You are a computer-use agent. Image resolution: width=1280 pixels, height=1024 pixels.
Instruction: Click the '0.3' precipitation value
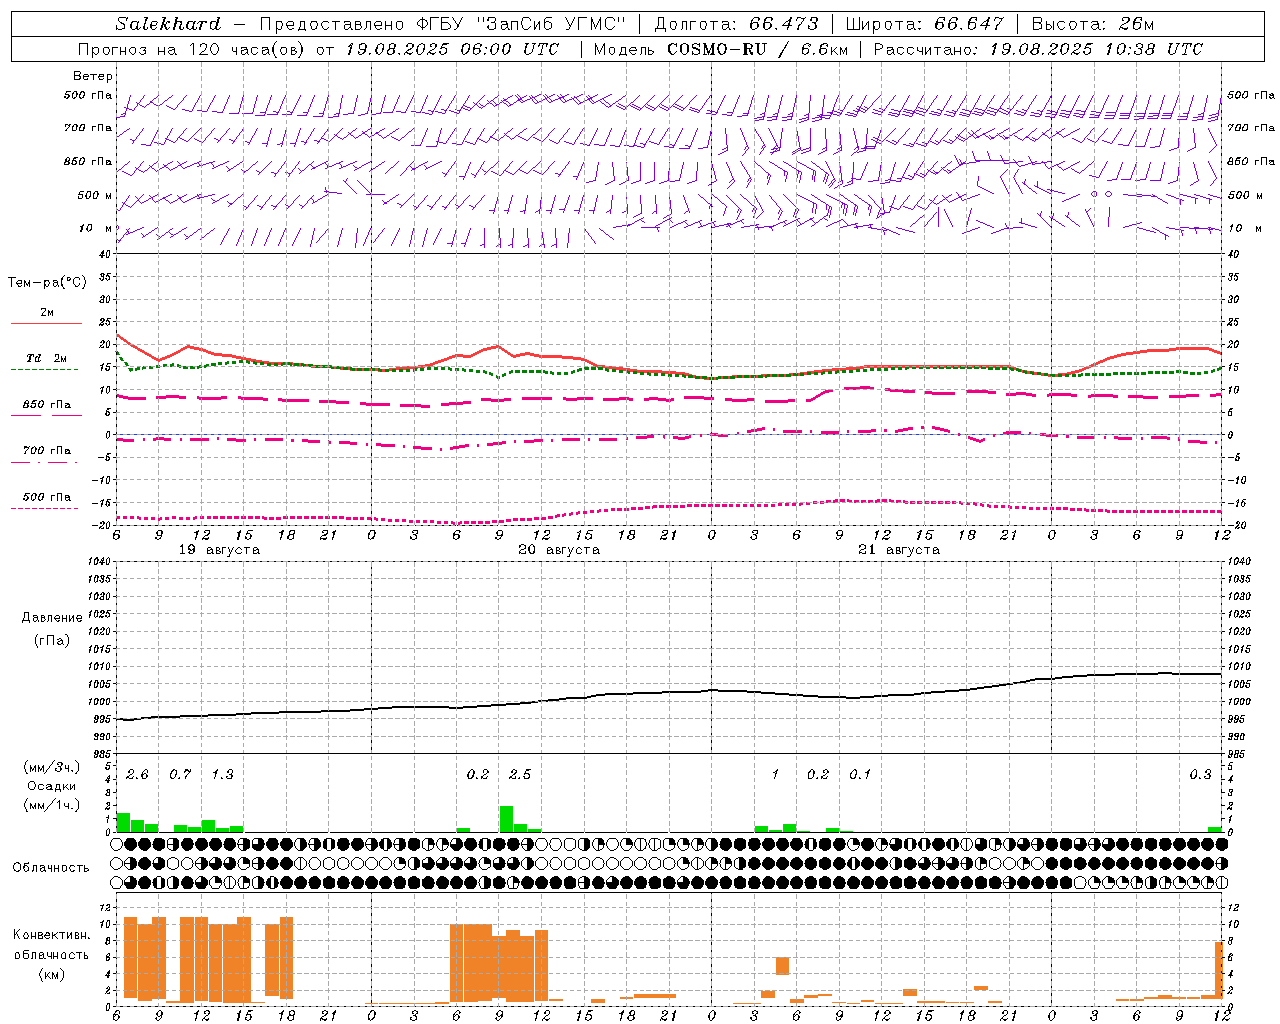point(1200,775)
